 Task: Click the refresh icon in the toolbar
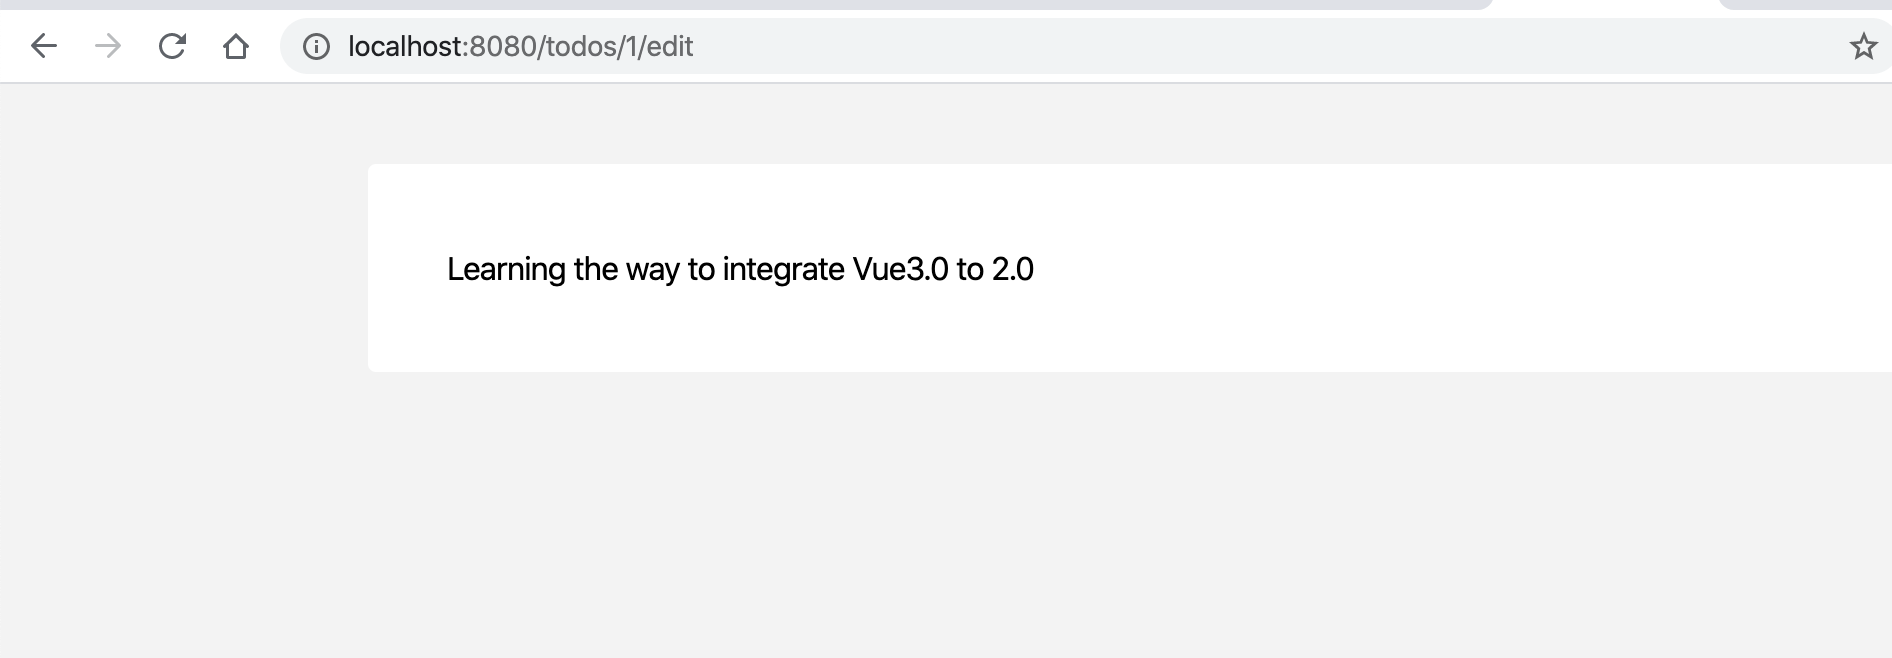coord(171,46)
